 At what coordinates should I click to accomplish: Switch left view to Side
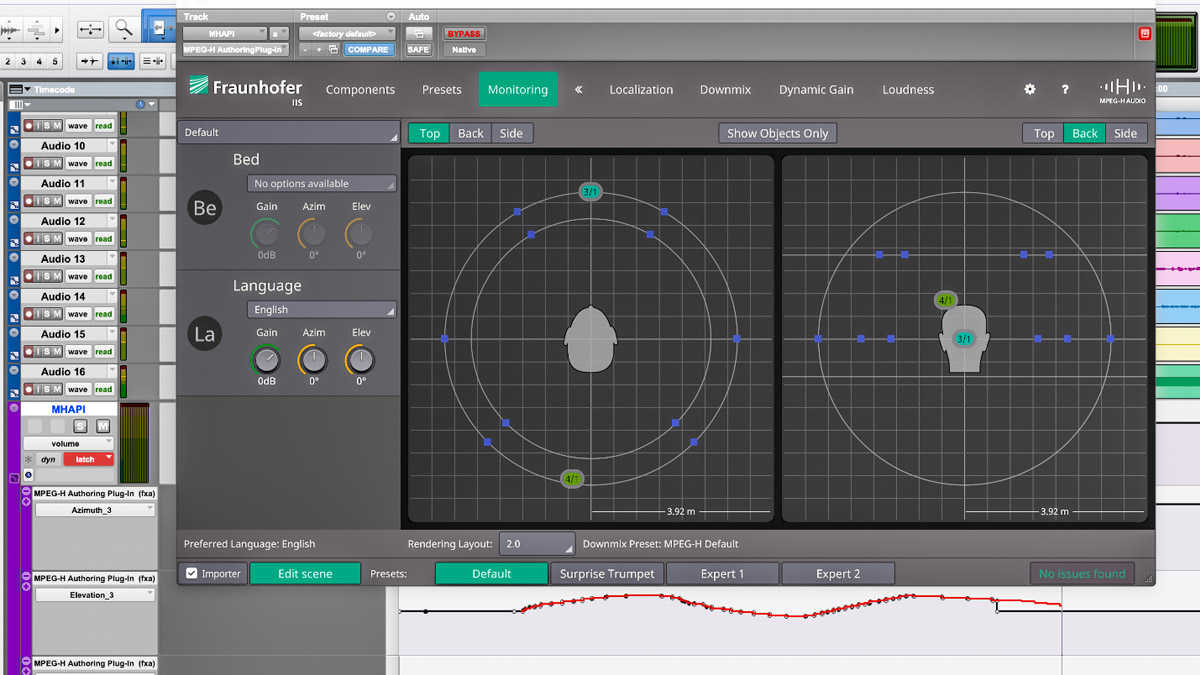(511, 133)
